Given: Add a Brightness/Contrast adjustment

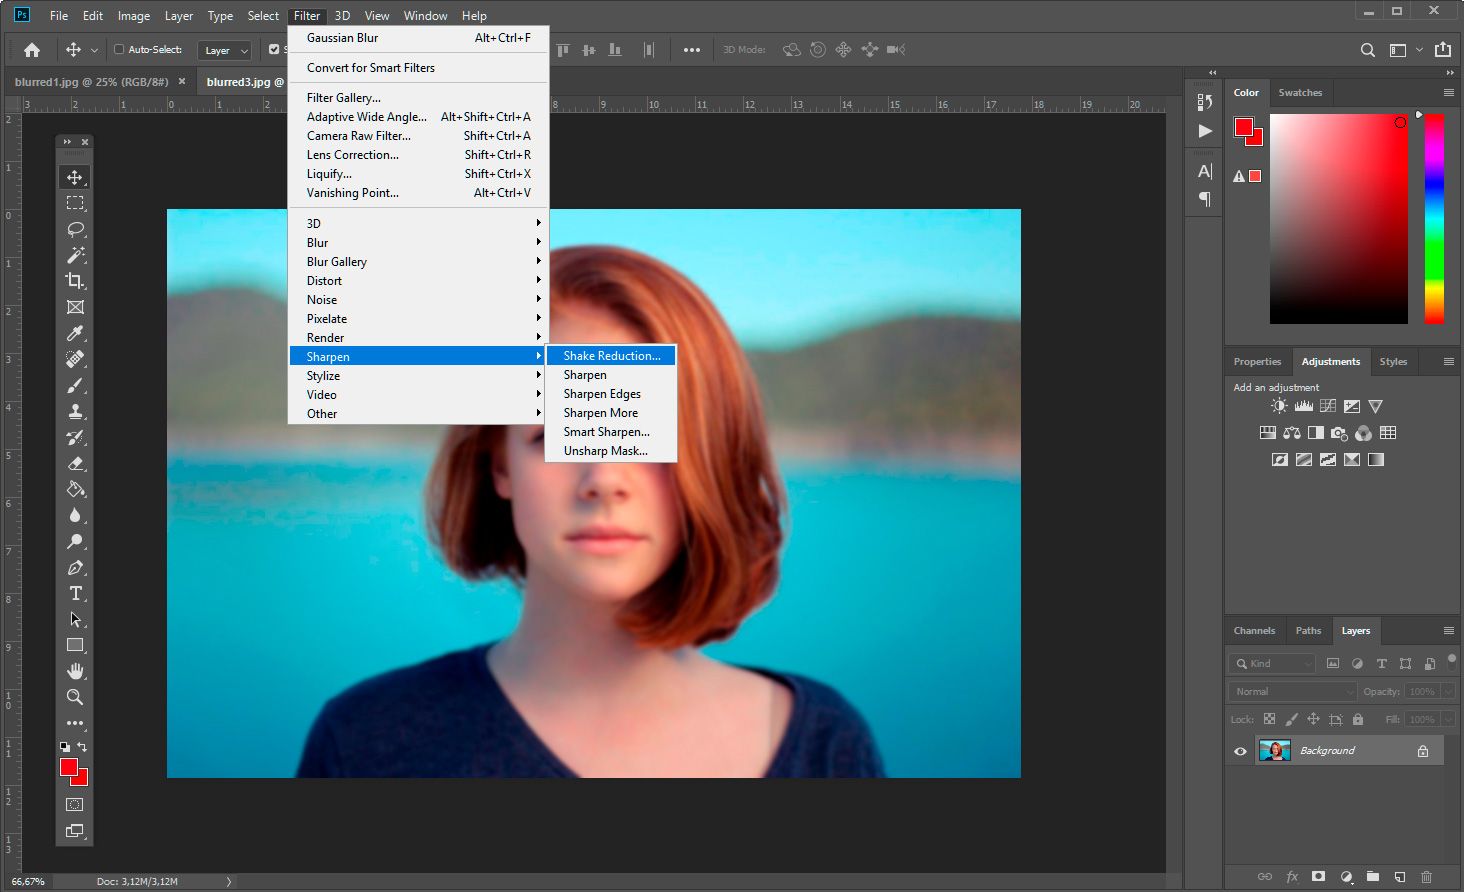Looking at the screenshot, I should point(1278,405).
